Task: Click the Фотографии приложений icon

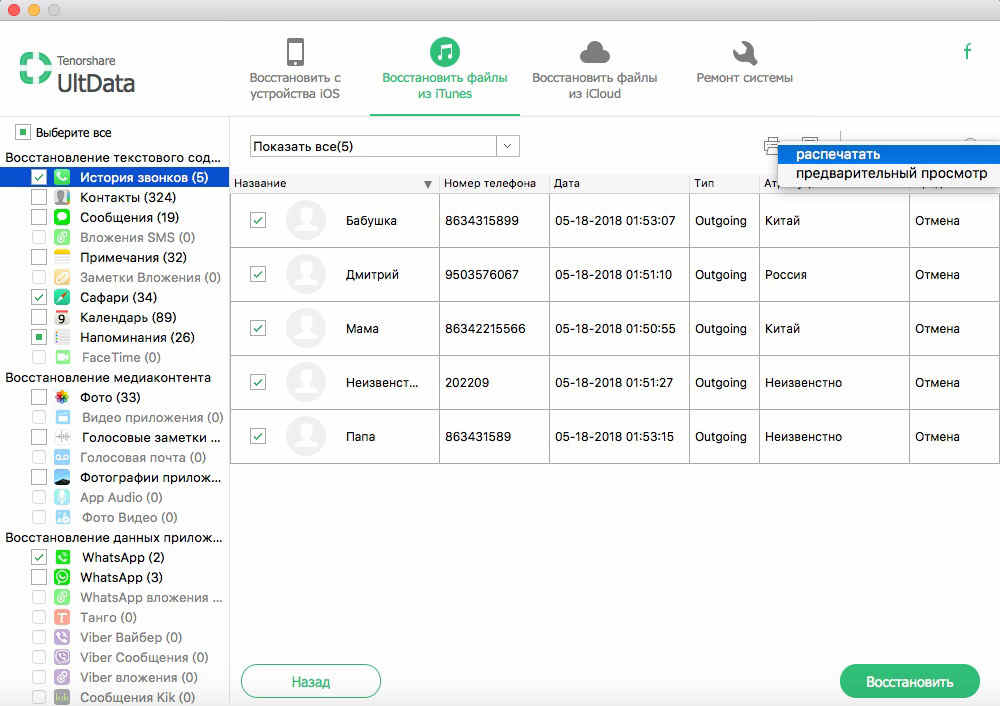Action: click(x=62, y=477)
